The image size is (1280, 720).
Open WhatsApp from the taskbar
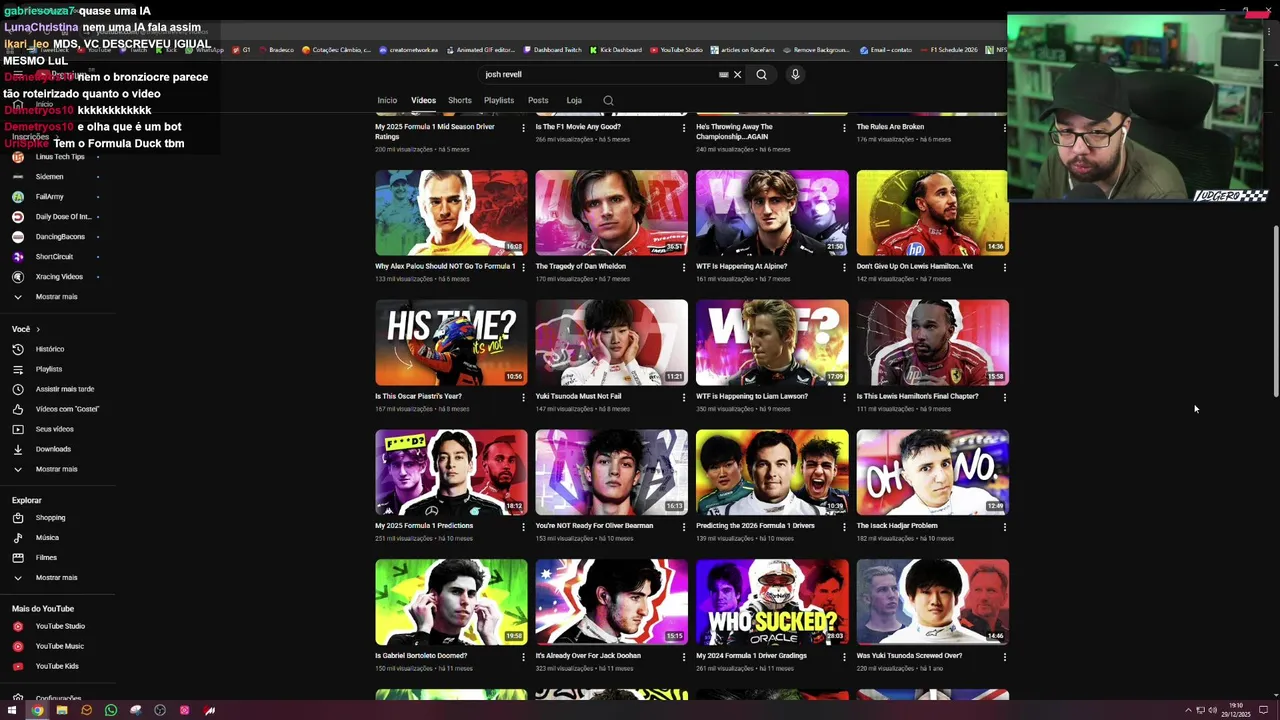[x=111, y=710]
